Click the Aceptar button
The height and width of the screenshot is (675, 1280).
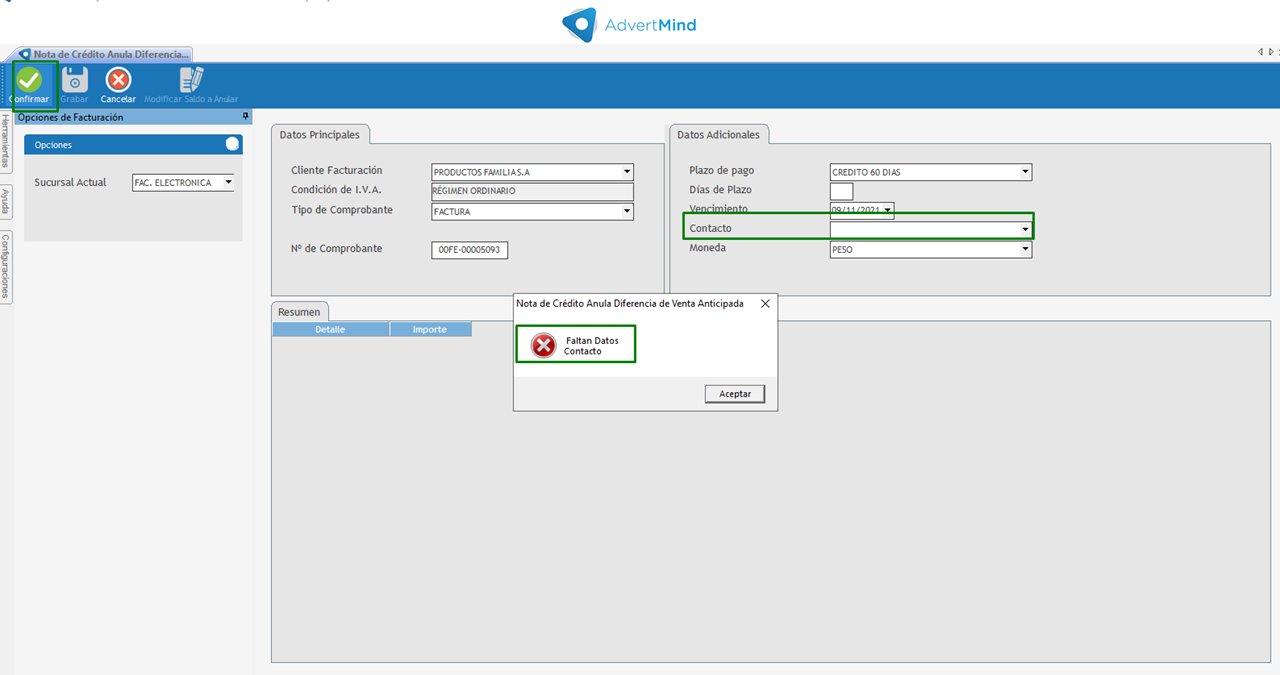(735, 394)
